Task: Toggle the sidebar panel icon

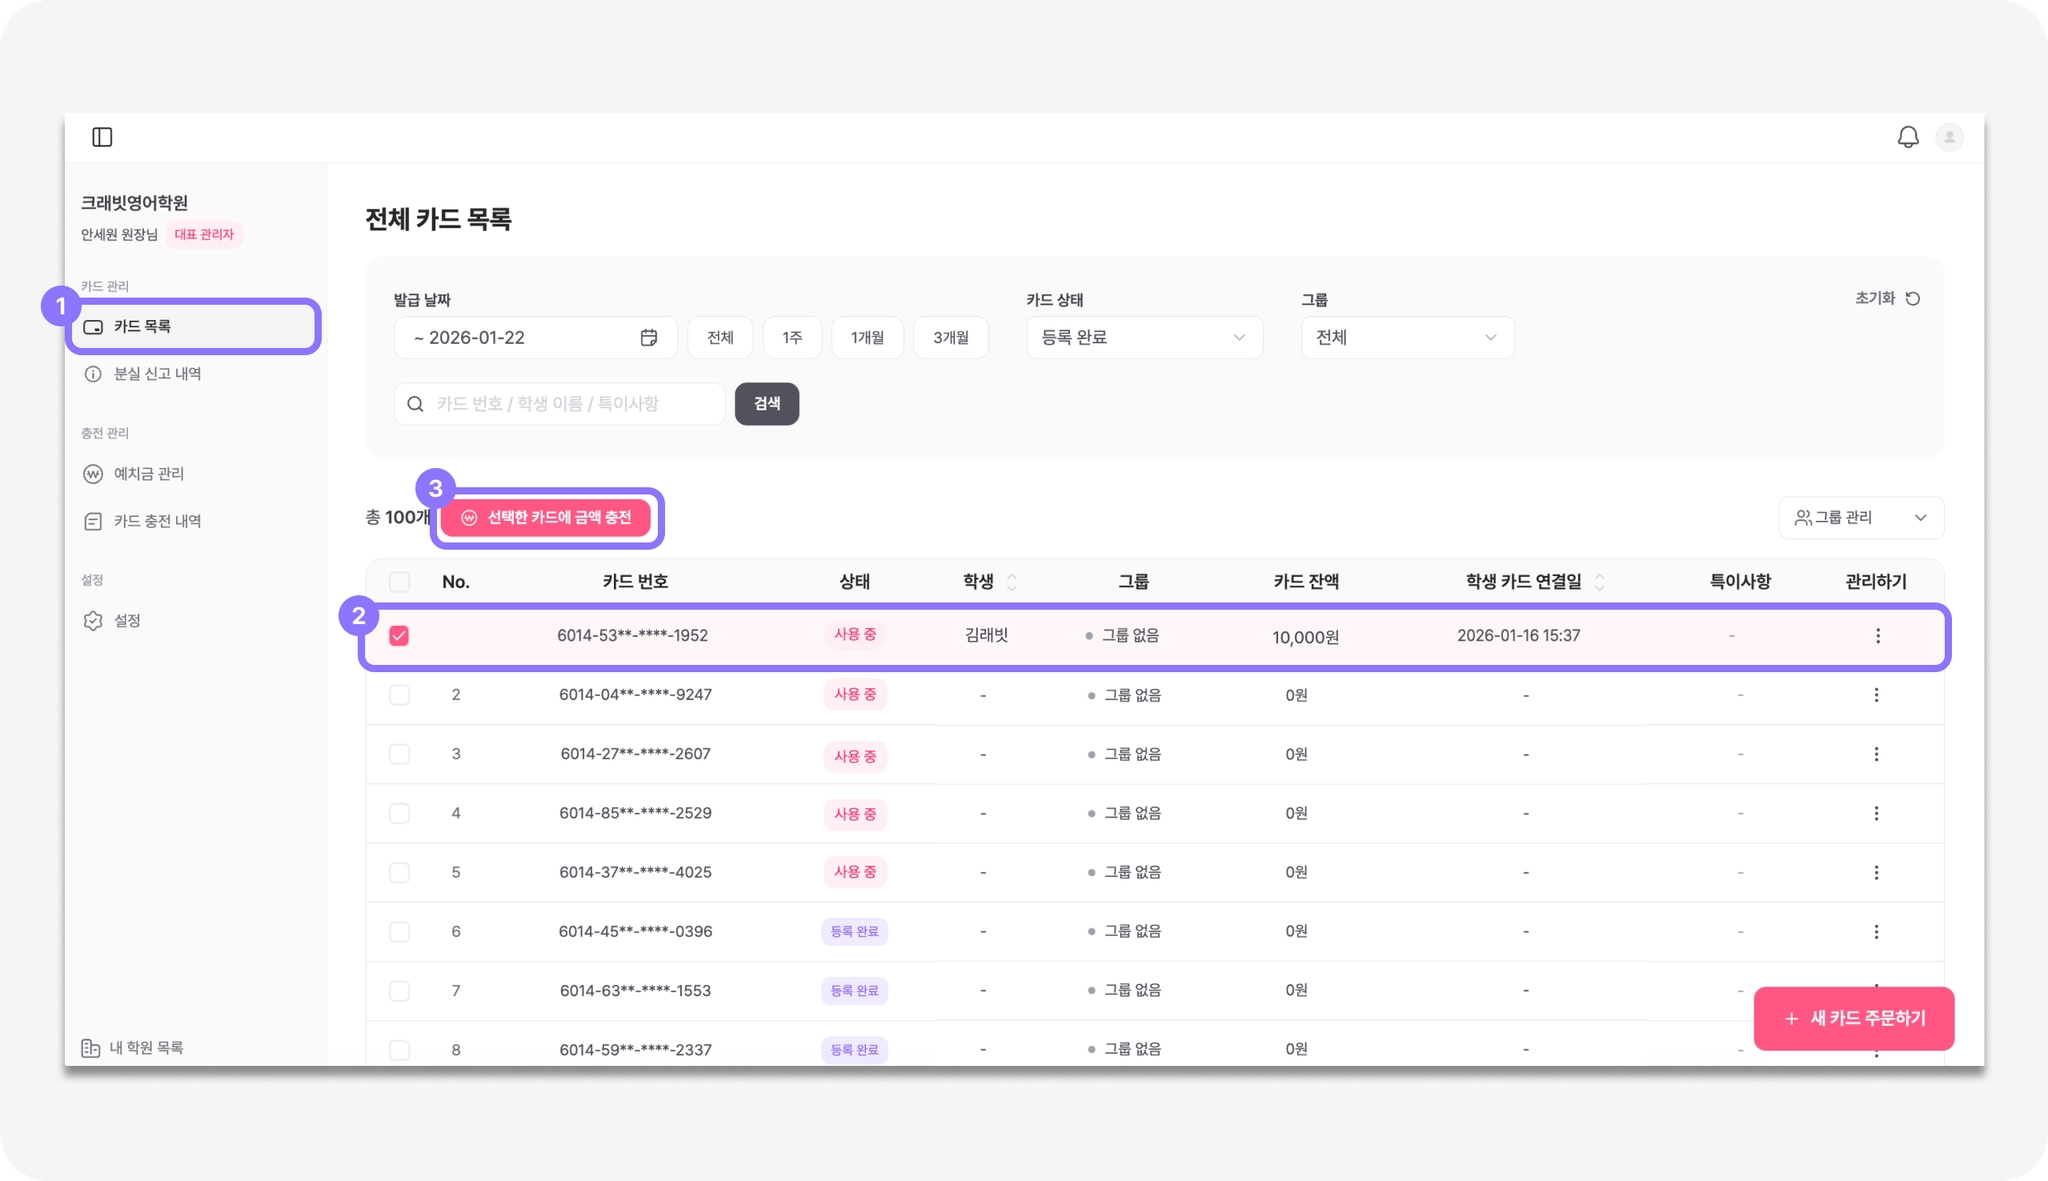Action: coord(102,137)
